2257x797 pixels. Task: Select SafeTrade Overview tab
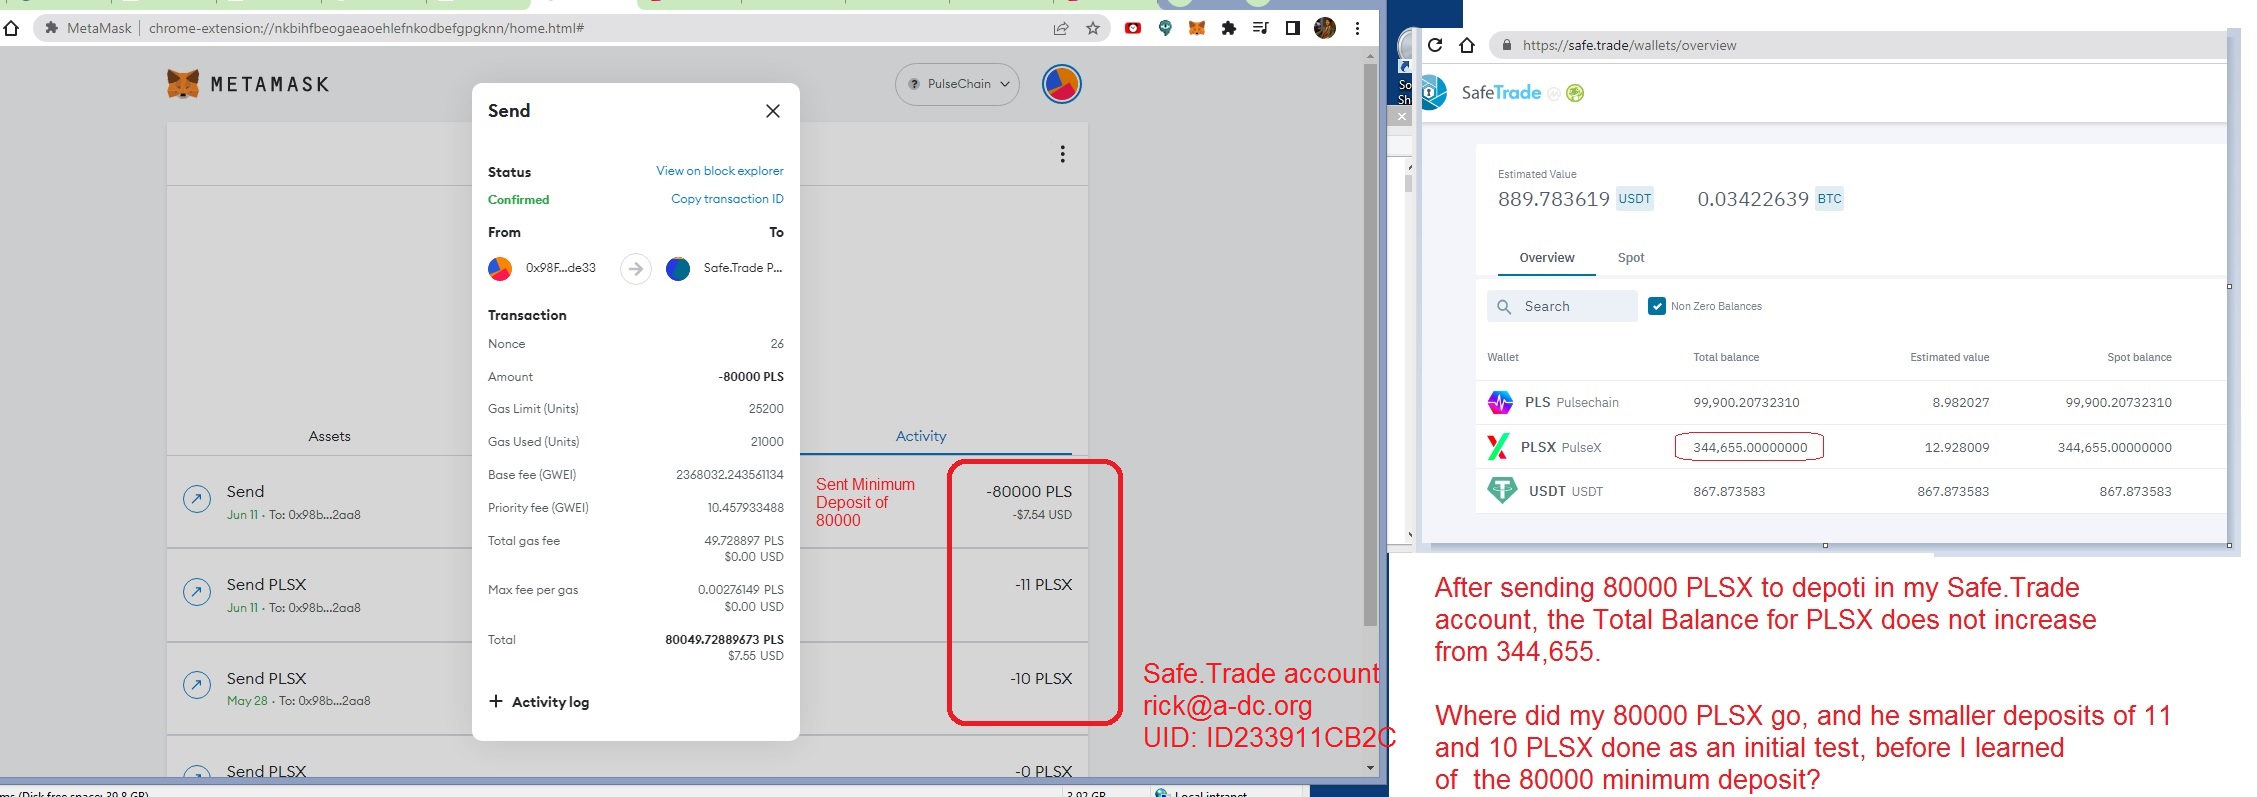[1547, 258]
